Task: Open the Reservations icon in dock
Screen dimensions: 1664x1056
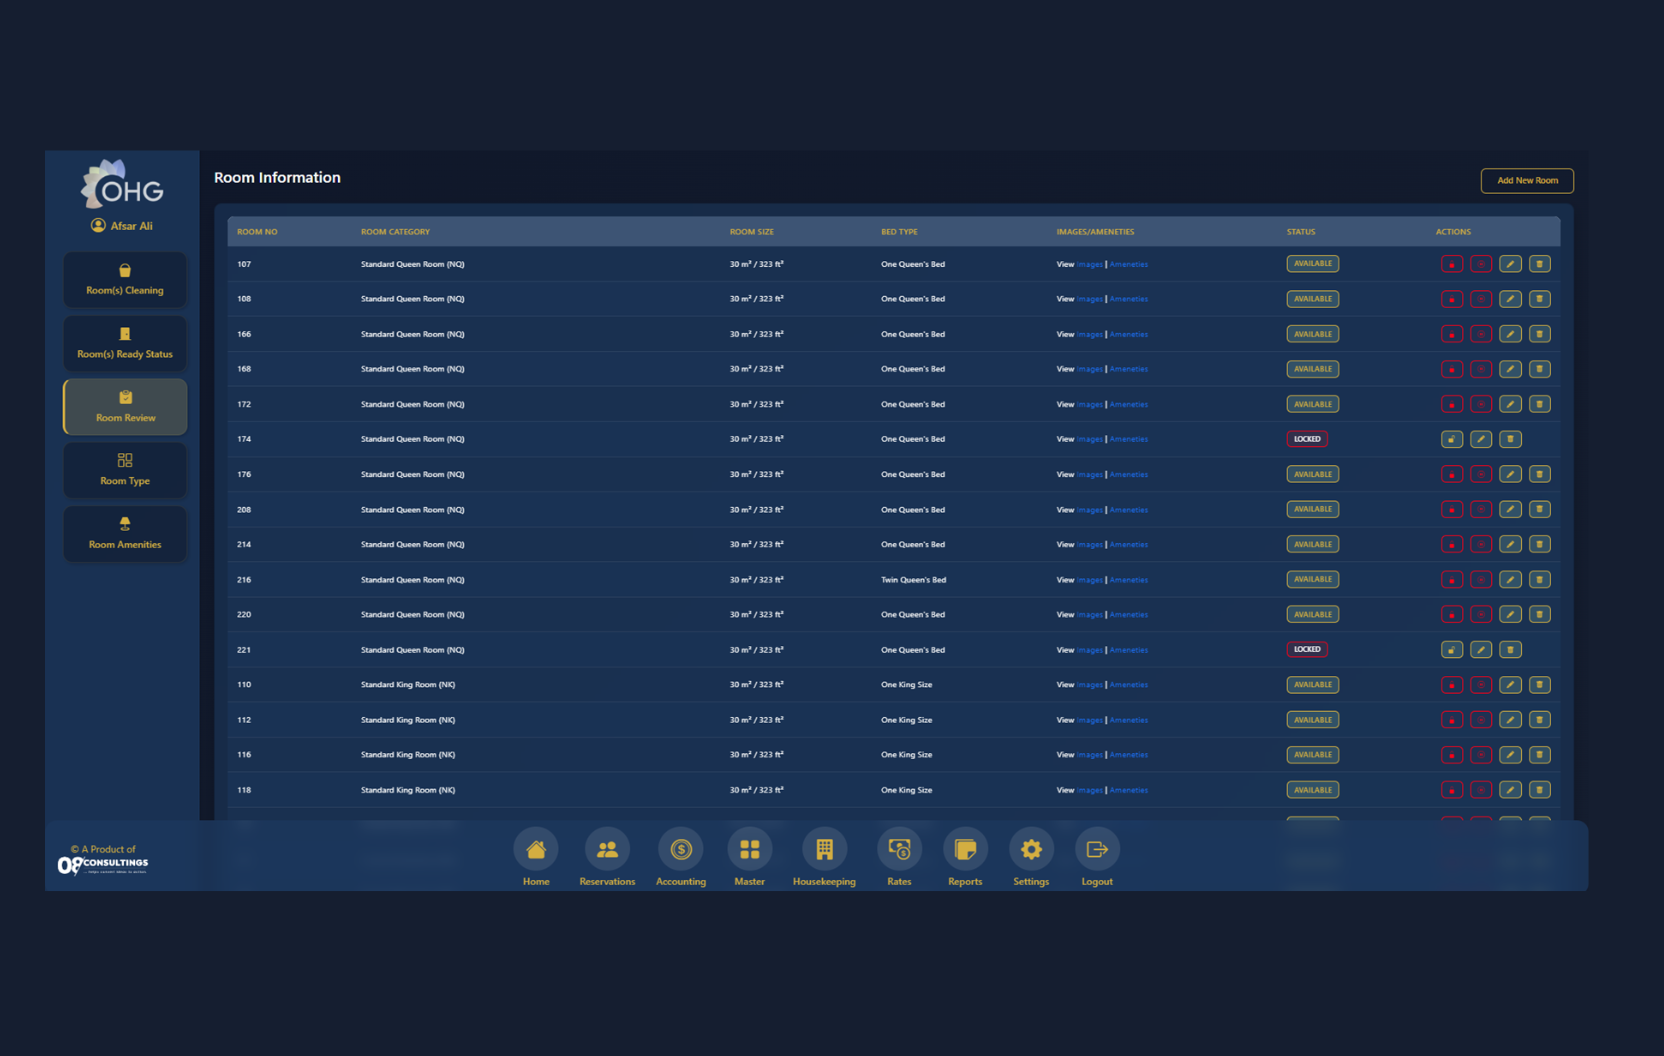Action: [607, 850]
